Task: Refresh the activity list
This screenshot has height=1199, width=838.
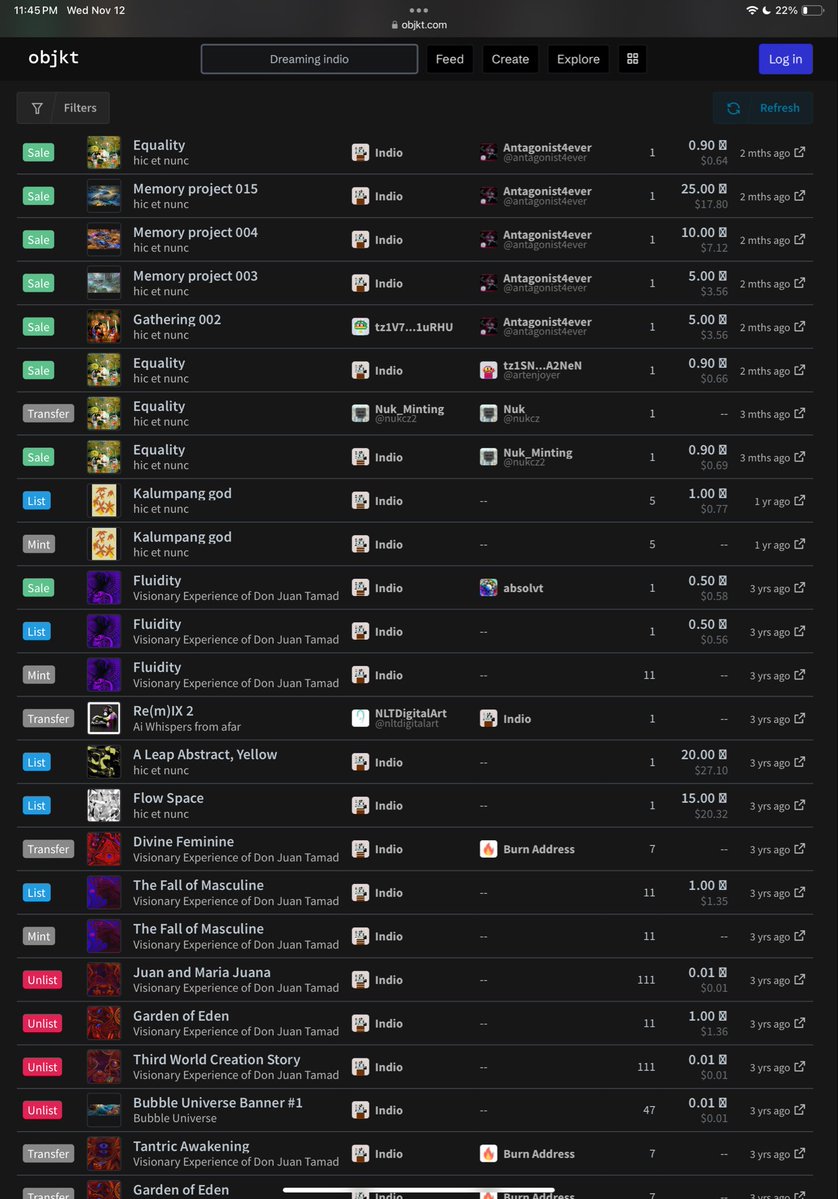Action: tap(762, 108)
